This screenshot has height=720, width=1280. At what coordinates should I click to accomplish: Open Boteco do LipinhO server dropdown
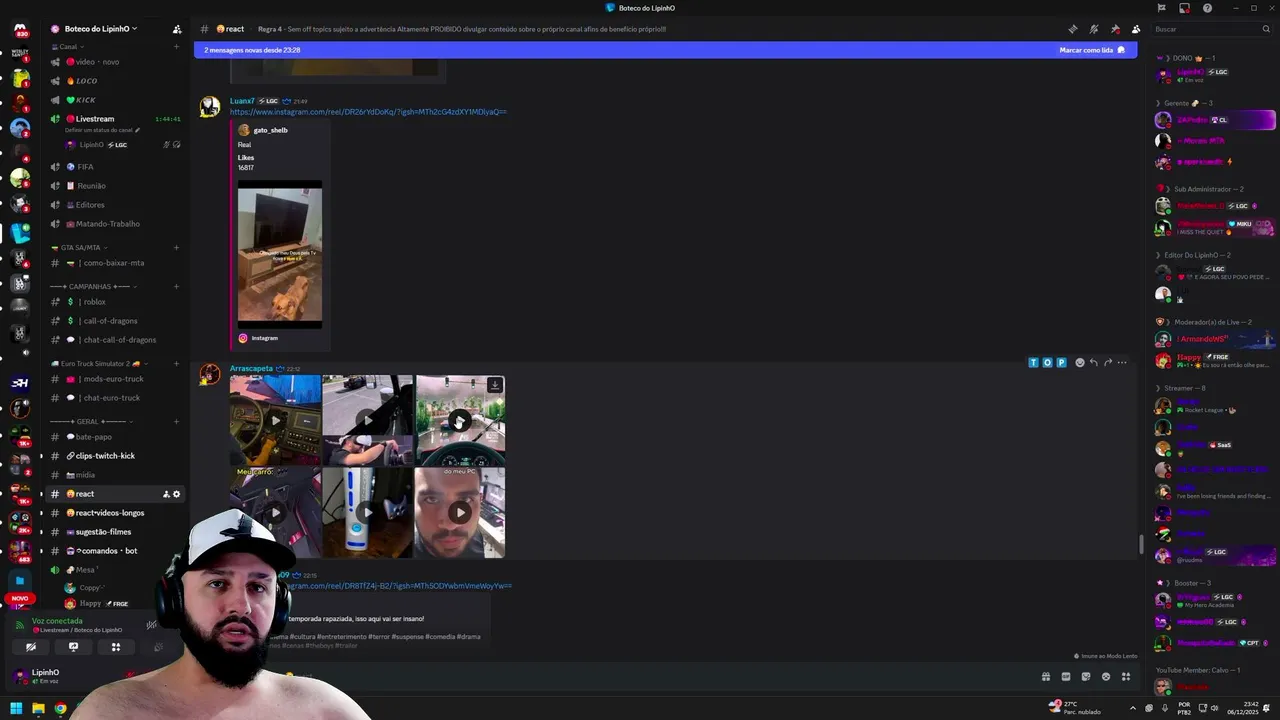coord(101,29)
